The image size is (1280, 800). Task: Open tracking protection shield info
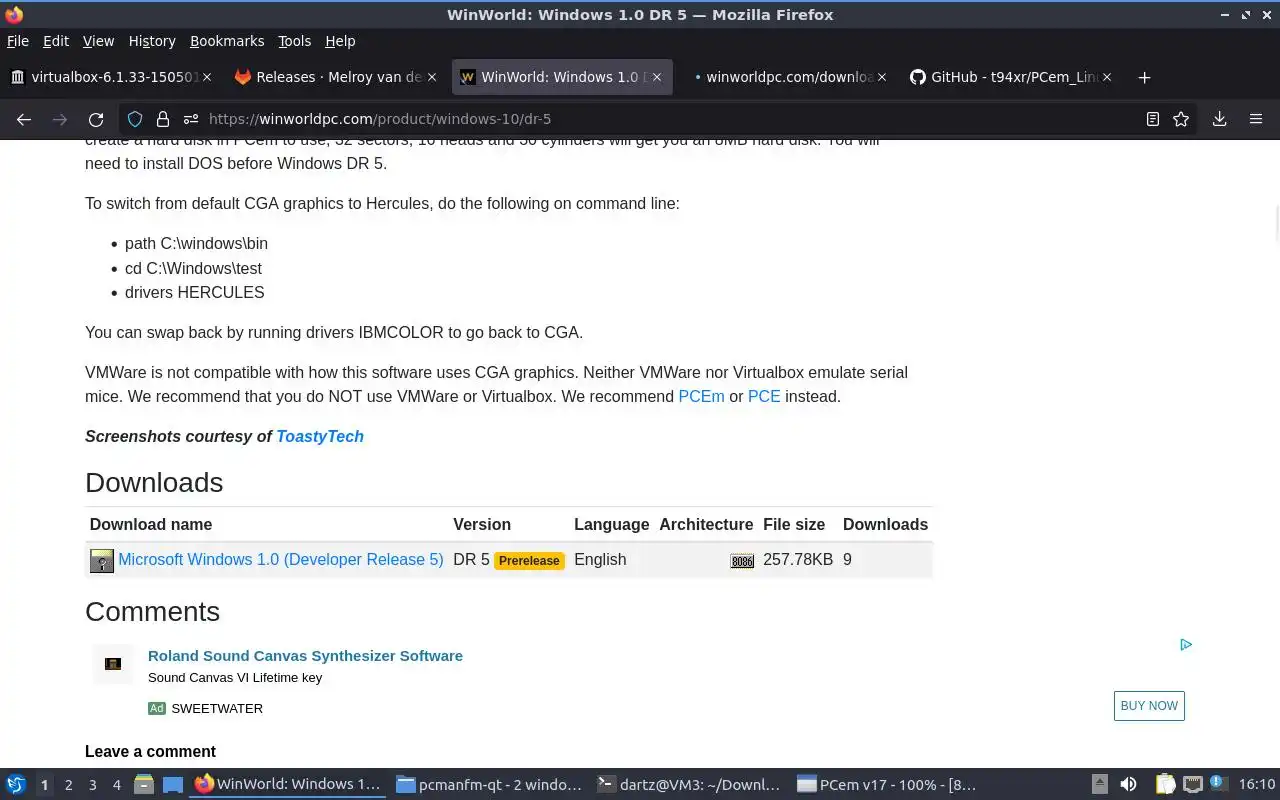[x=135, y=119]
